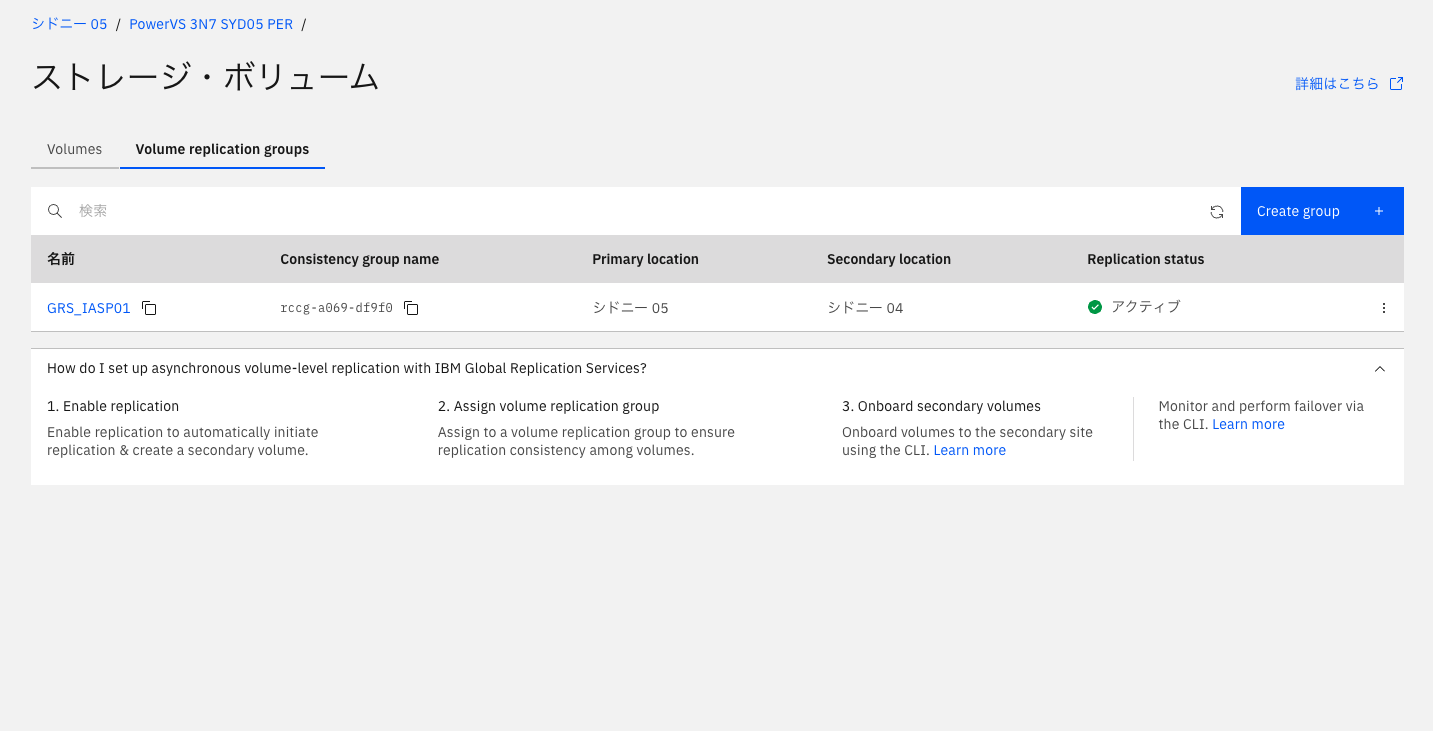
Task: Copy consistency group name rccg-a069-df9f0
Action: click(x=411, y=308)
